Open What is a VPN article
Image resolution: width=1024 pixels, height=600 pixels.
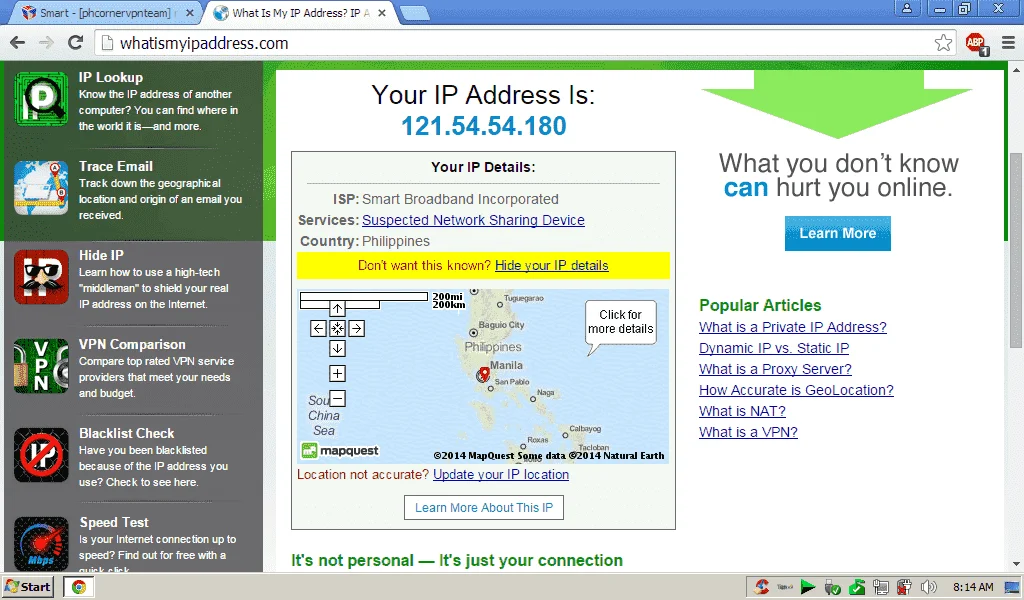point(748,432)
